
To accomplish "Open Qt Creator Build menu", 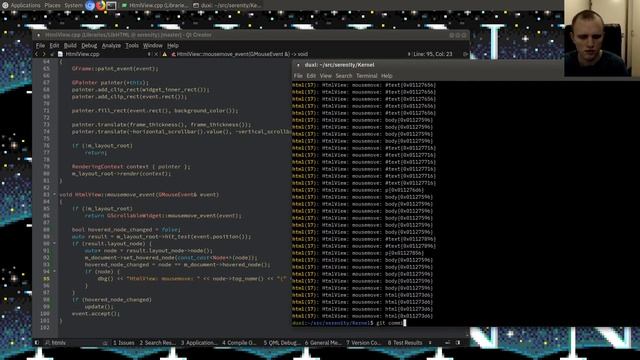I will point(70,46).
